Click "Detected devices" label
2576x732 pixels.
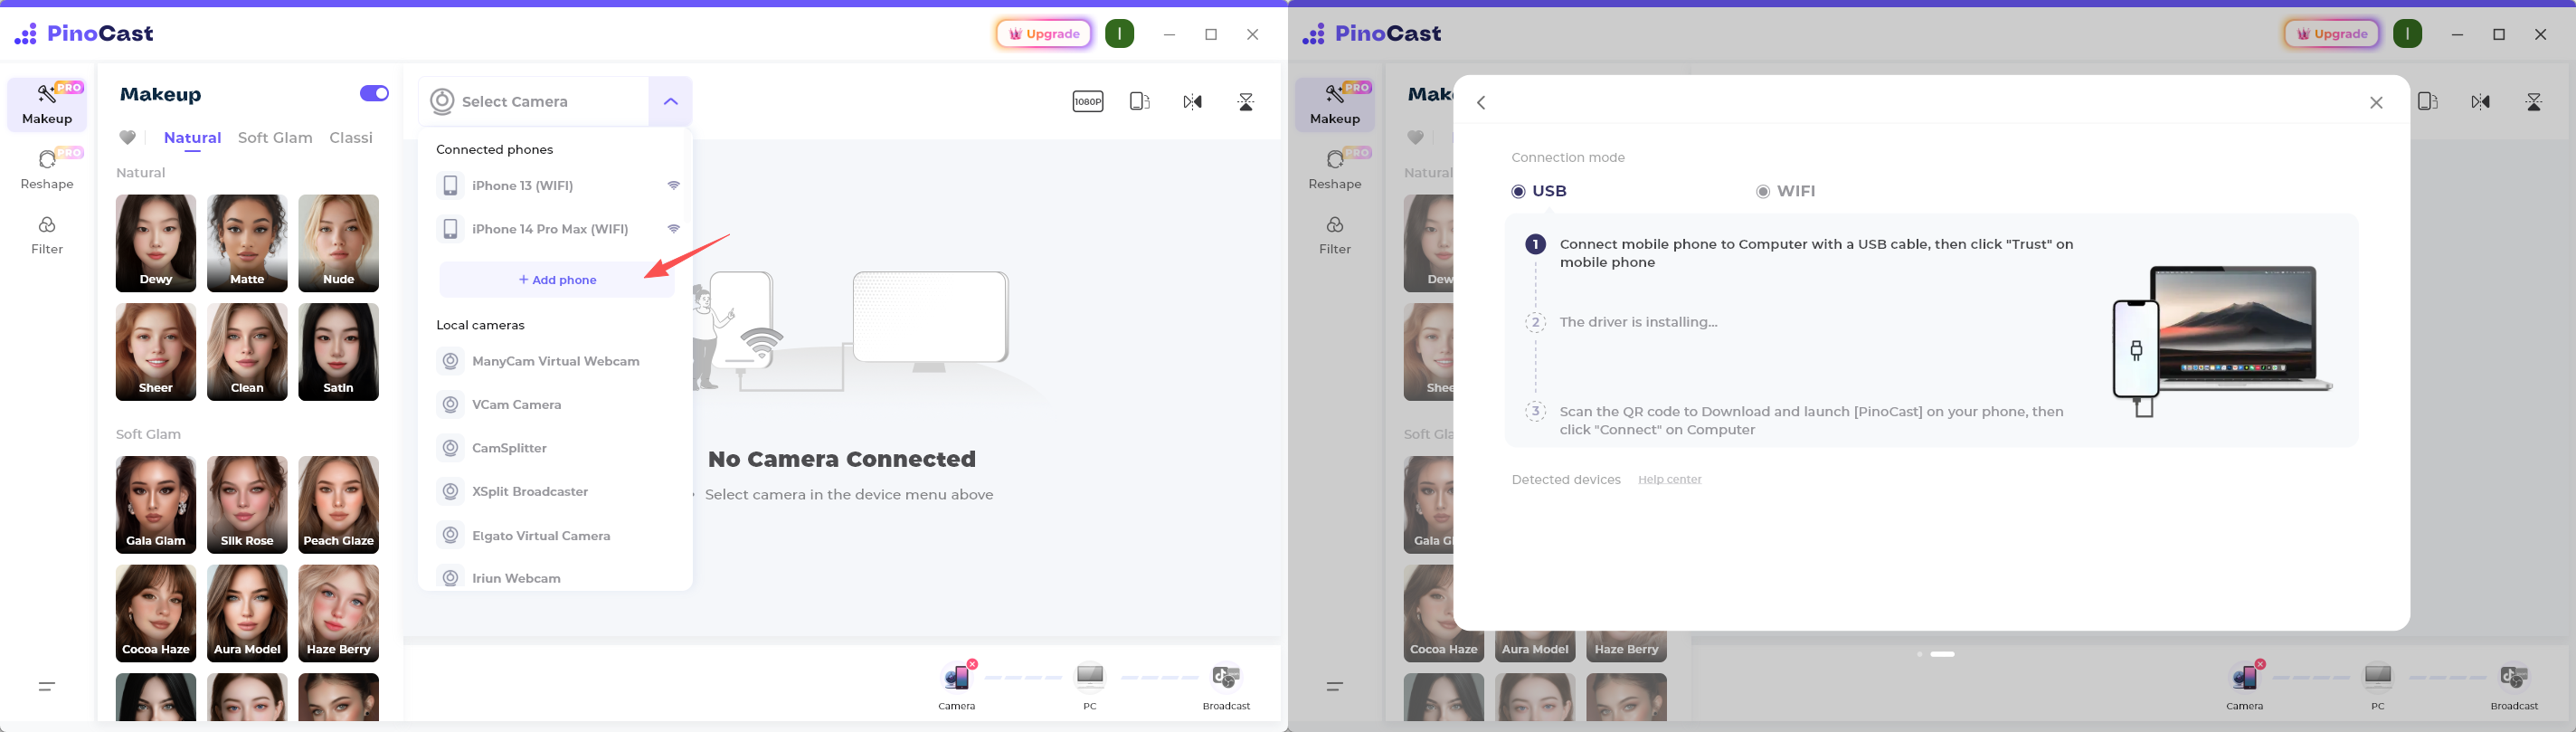(1566, 480)
